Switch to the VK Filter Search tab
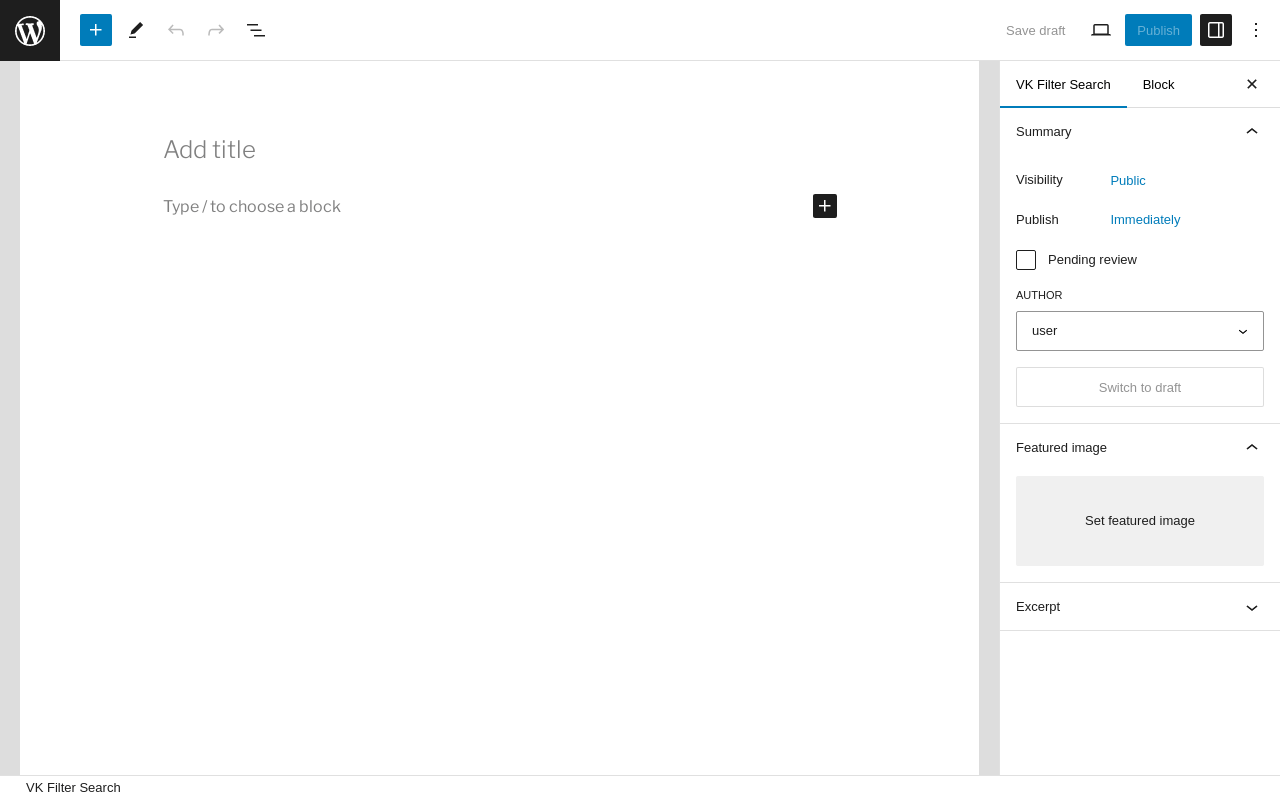 [1063, 84]
